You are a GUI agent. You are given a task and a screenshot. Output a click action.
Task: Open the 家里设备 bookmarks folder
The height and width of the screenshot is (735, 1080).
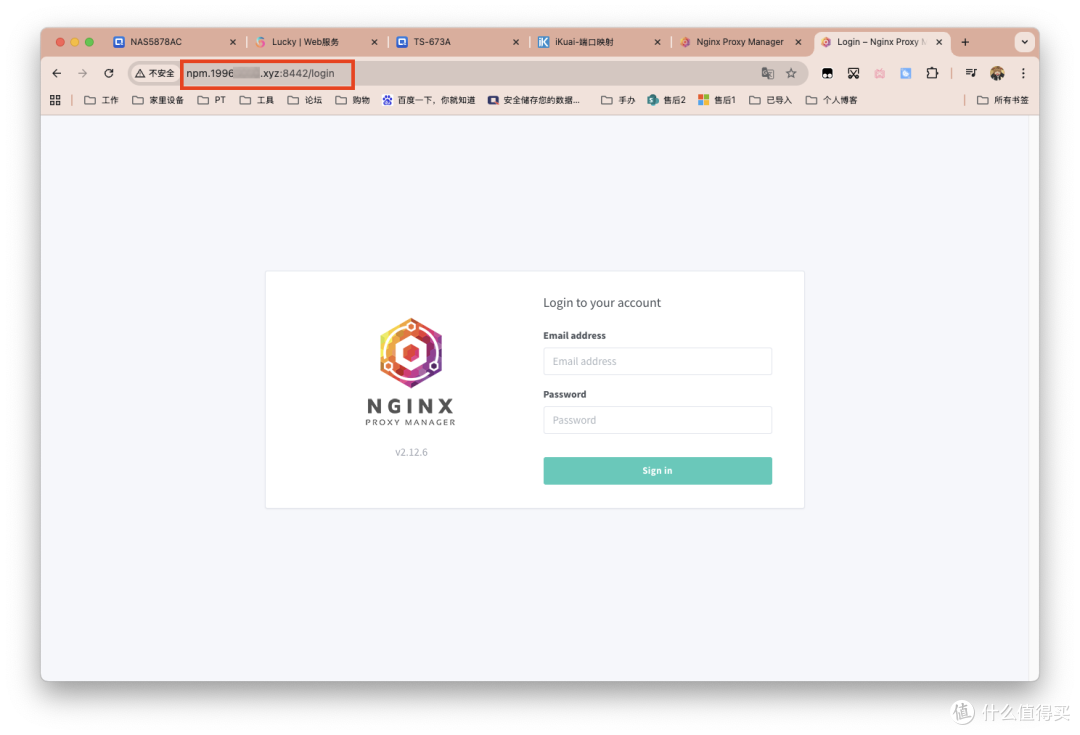pos(158,100)
